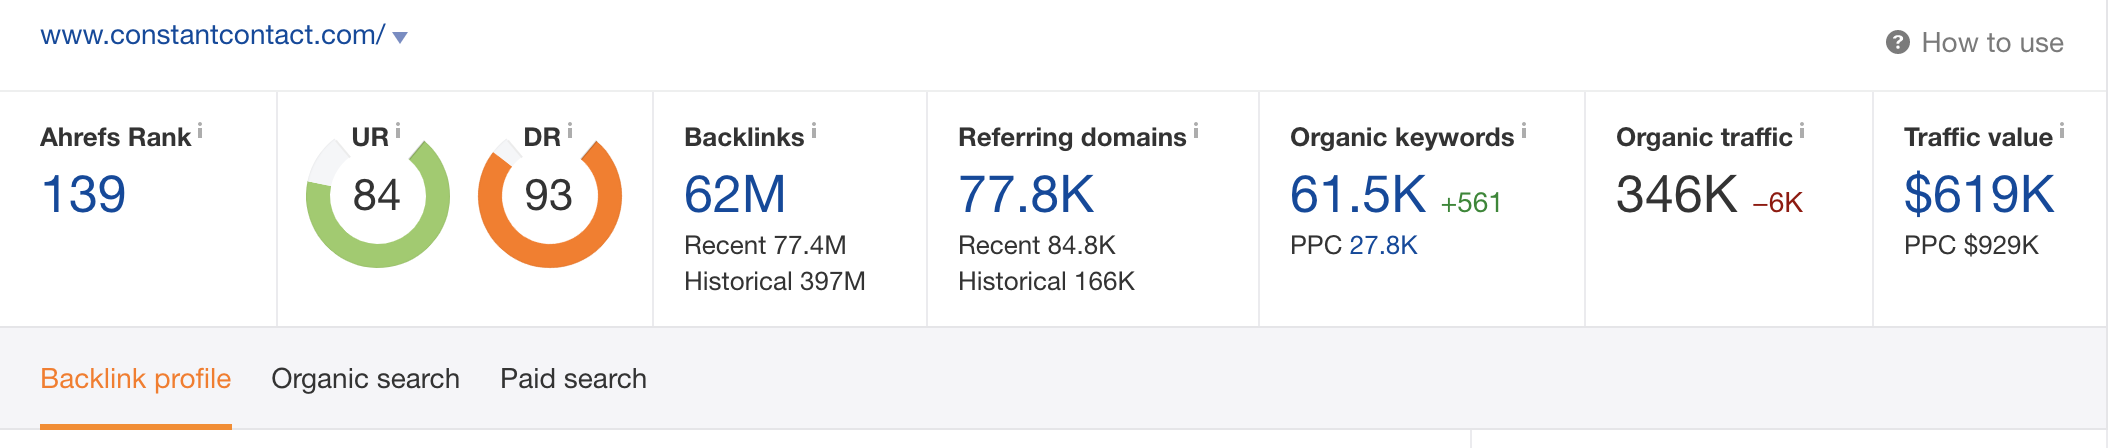This screenshot has width=2118, height=448.
Task: Click the Organic traffic info icon
Action: 1802,131
